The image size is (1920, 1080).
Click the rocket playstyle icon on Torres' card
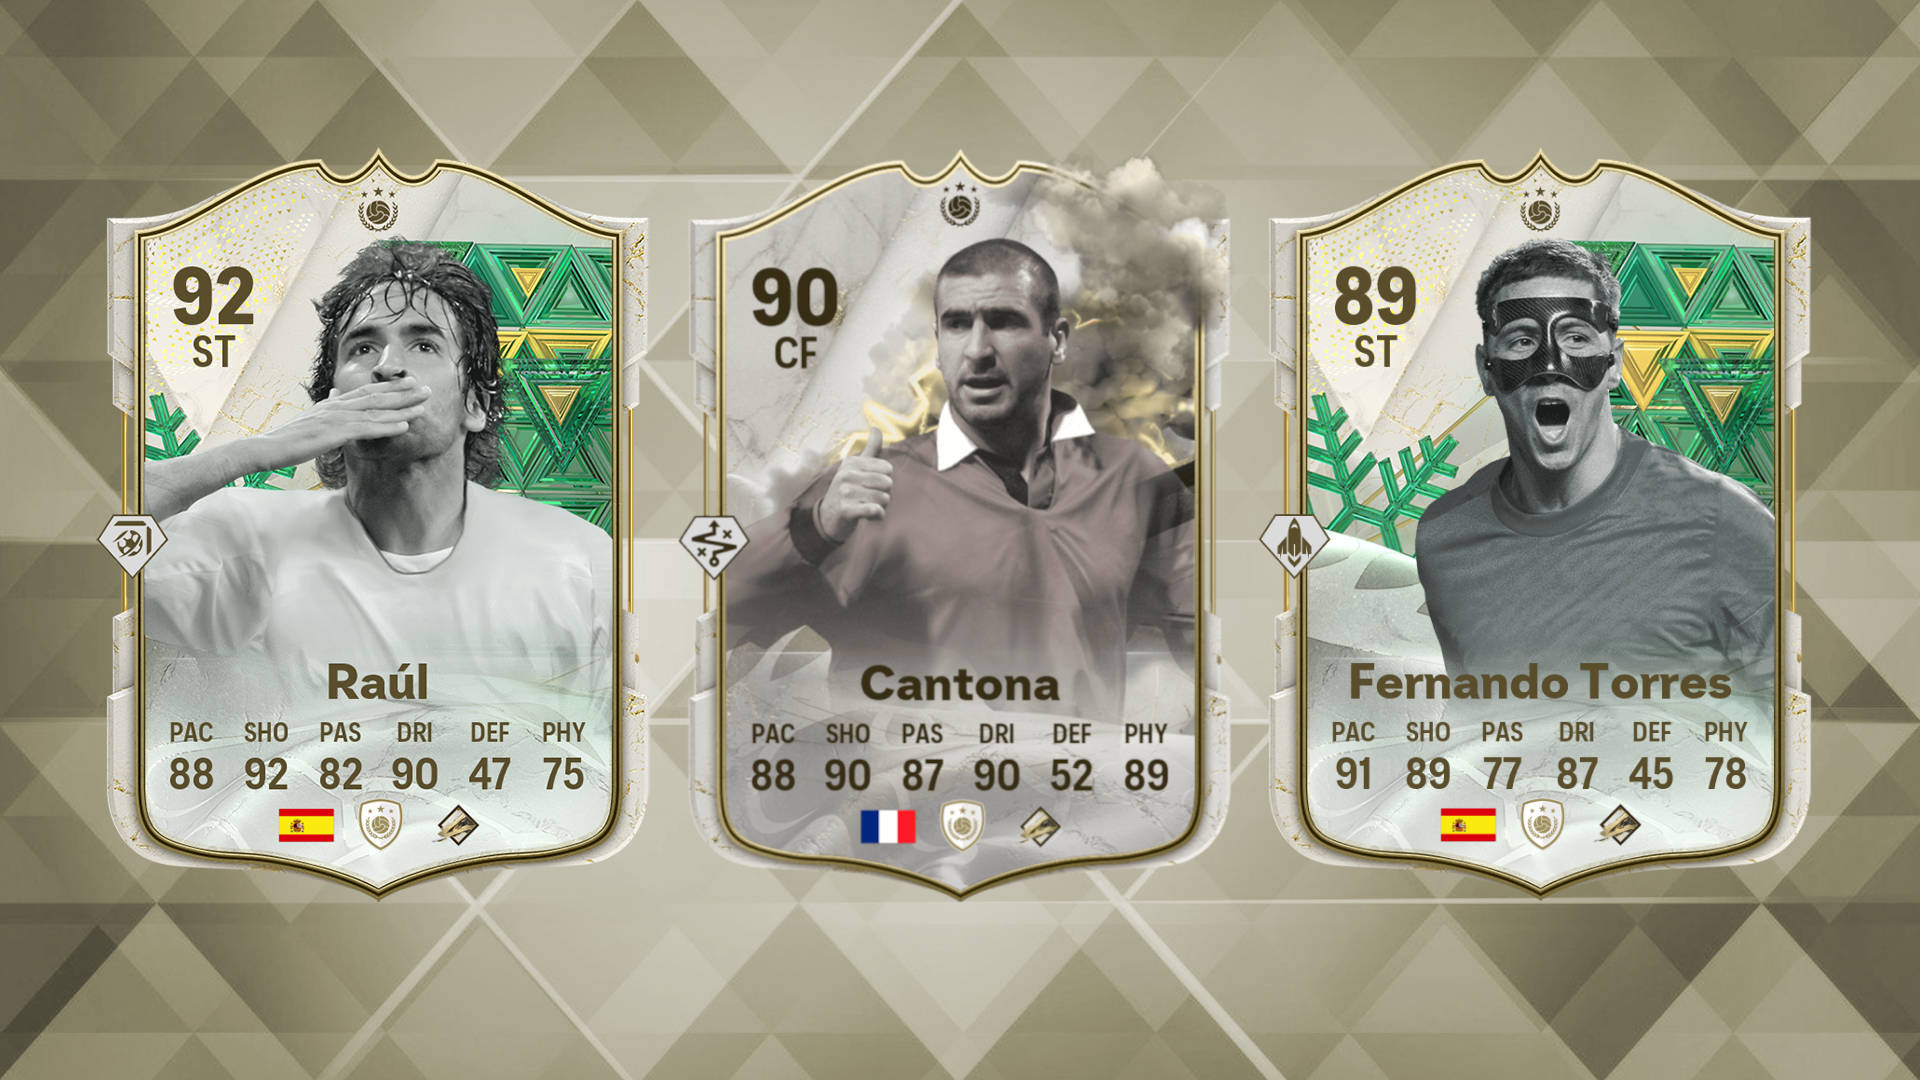1294,544
